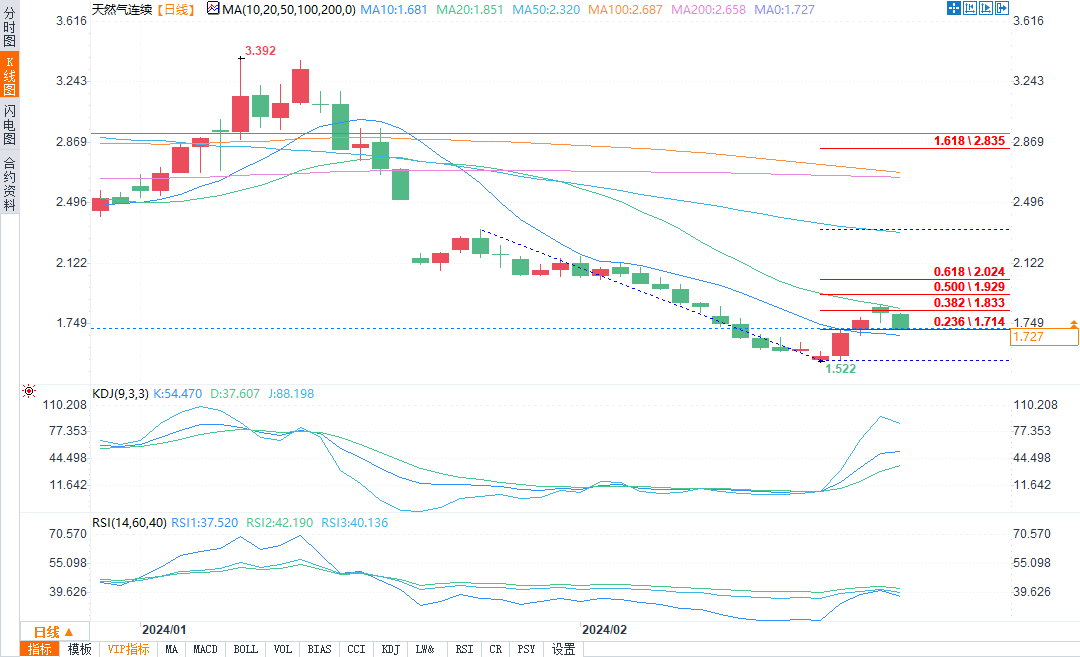Switch to the 模板 tab
Image resolution: width=1080 pixels, height=657 pixels.
coord(80,649)
